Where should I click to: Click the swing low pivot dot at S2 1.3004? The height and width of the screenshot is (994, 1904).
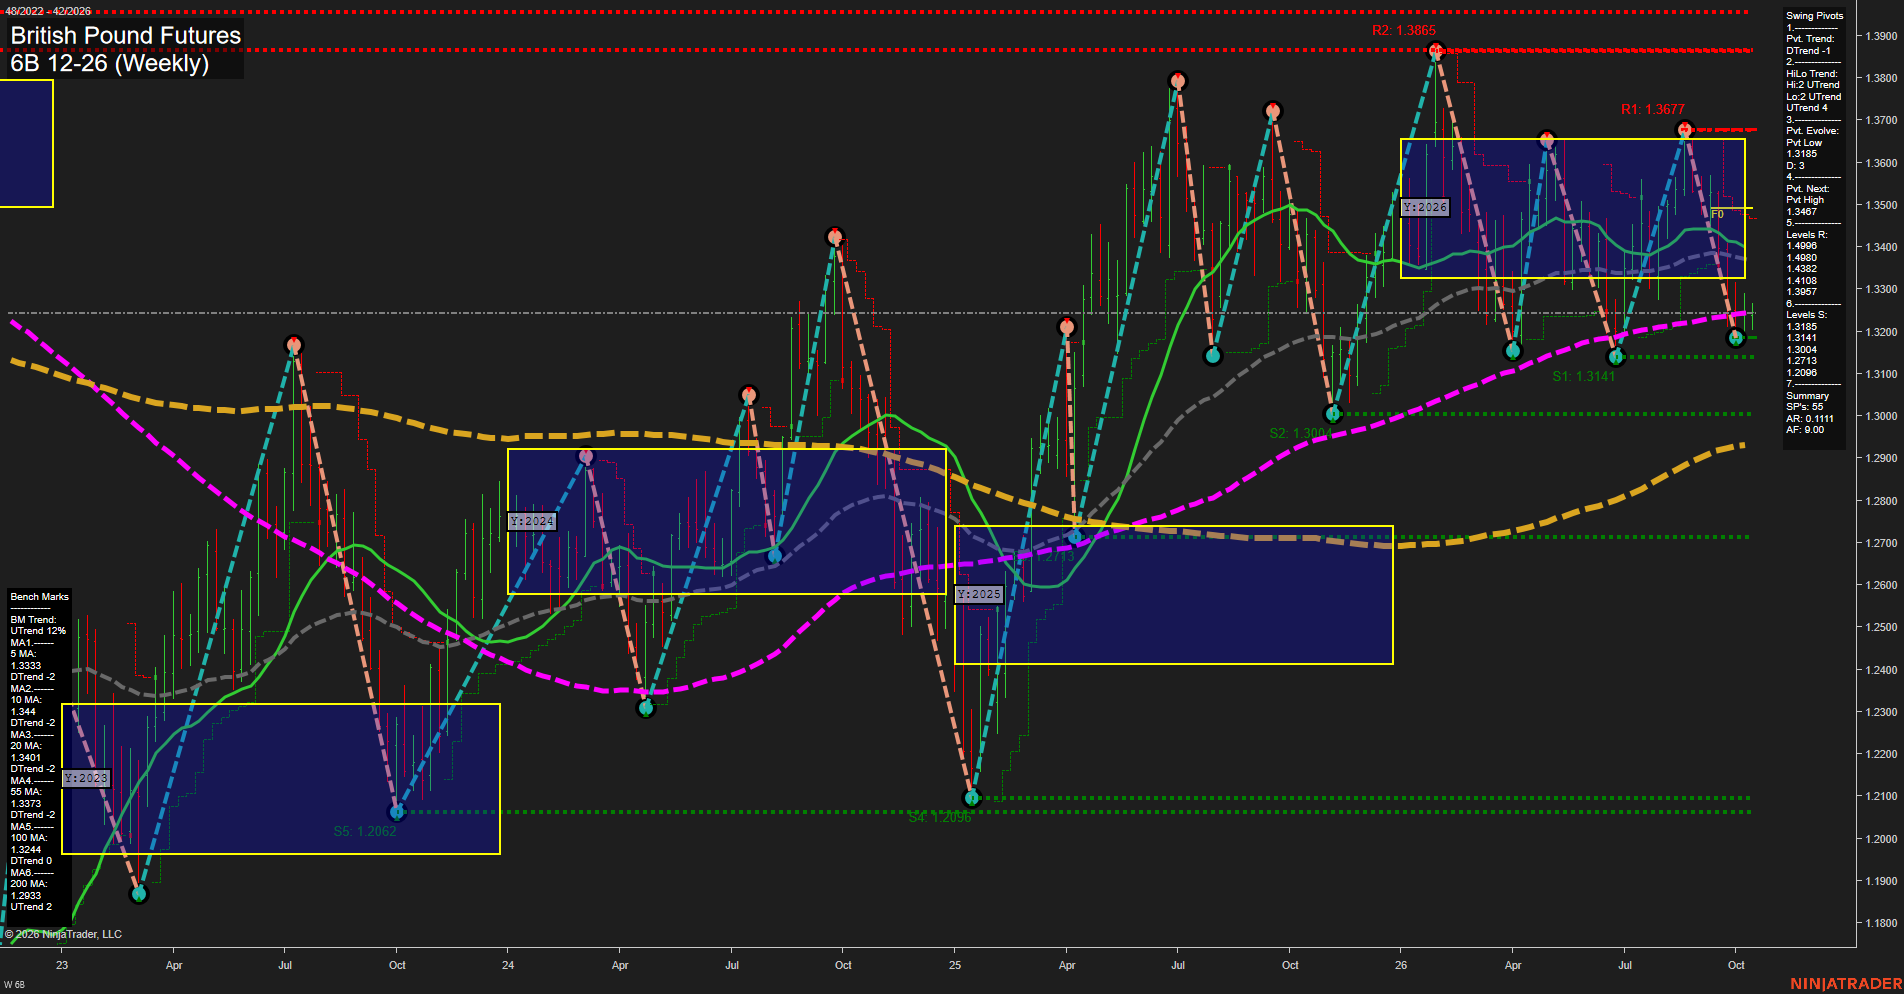pyautogui.click(x=1332, y=413)
